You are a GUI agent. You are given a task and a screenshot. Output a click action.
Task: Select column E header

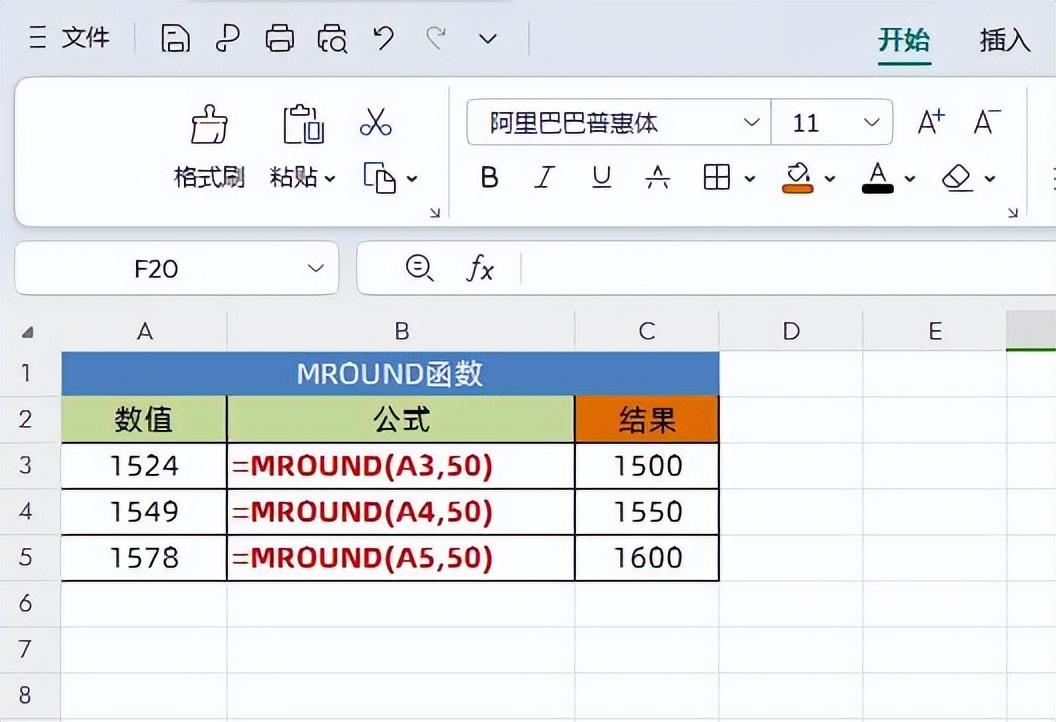point(935,331)
